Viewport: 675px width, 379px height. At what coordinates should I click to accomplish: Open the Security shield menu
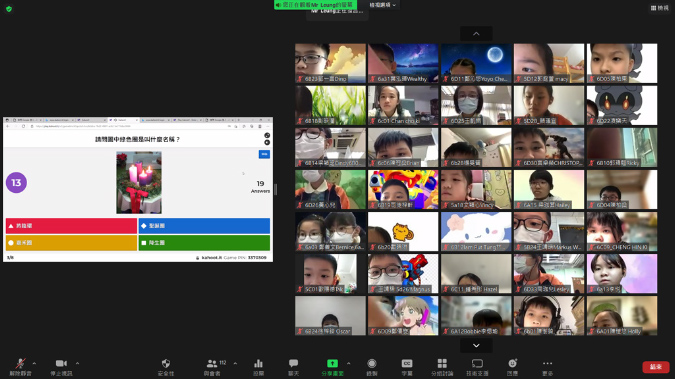coord(166,367)
